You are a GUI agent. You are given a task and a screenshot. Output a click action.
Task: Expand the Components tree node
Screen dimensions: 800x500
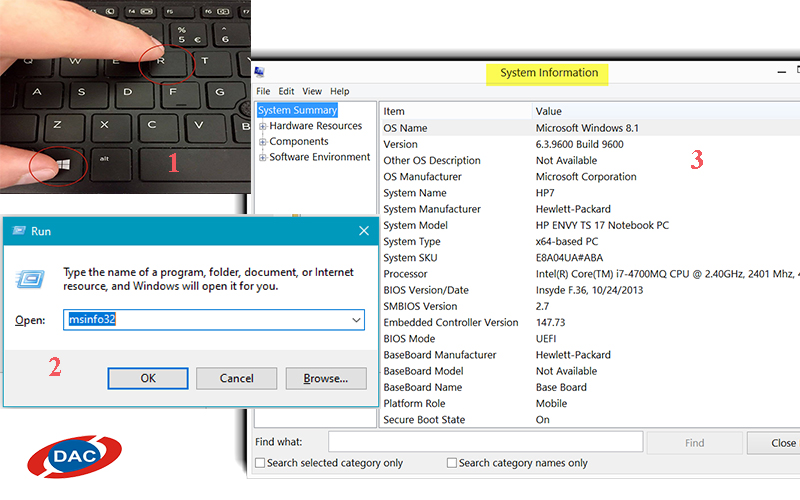(263, 141)
